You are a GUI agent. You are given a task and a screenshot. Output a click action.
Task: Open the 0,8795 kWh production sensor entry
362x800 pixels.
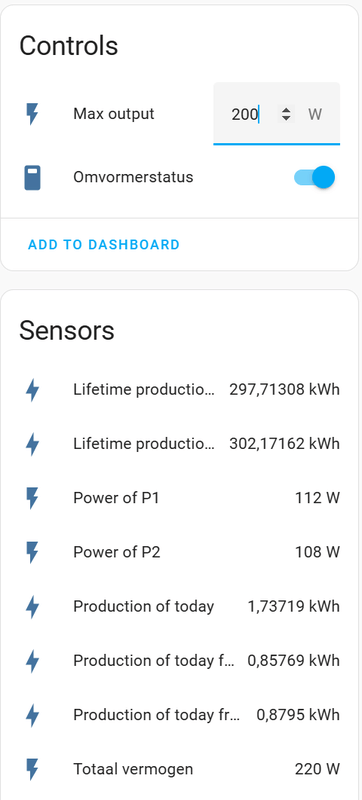181,715
